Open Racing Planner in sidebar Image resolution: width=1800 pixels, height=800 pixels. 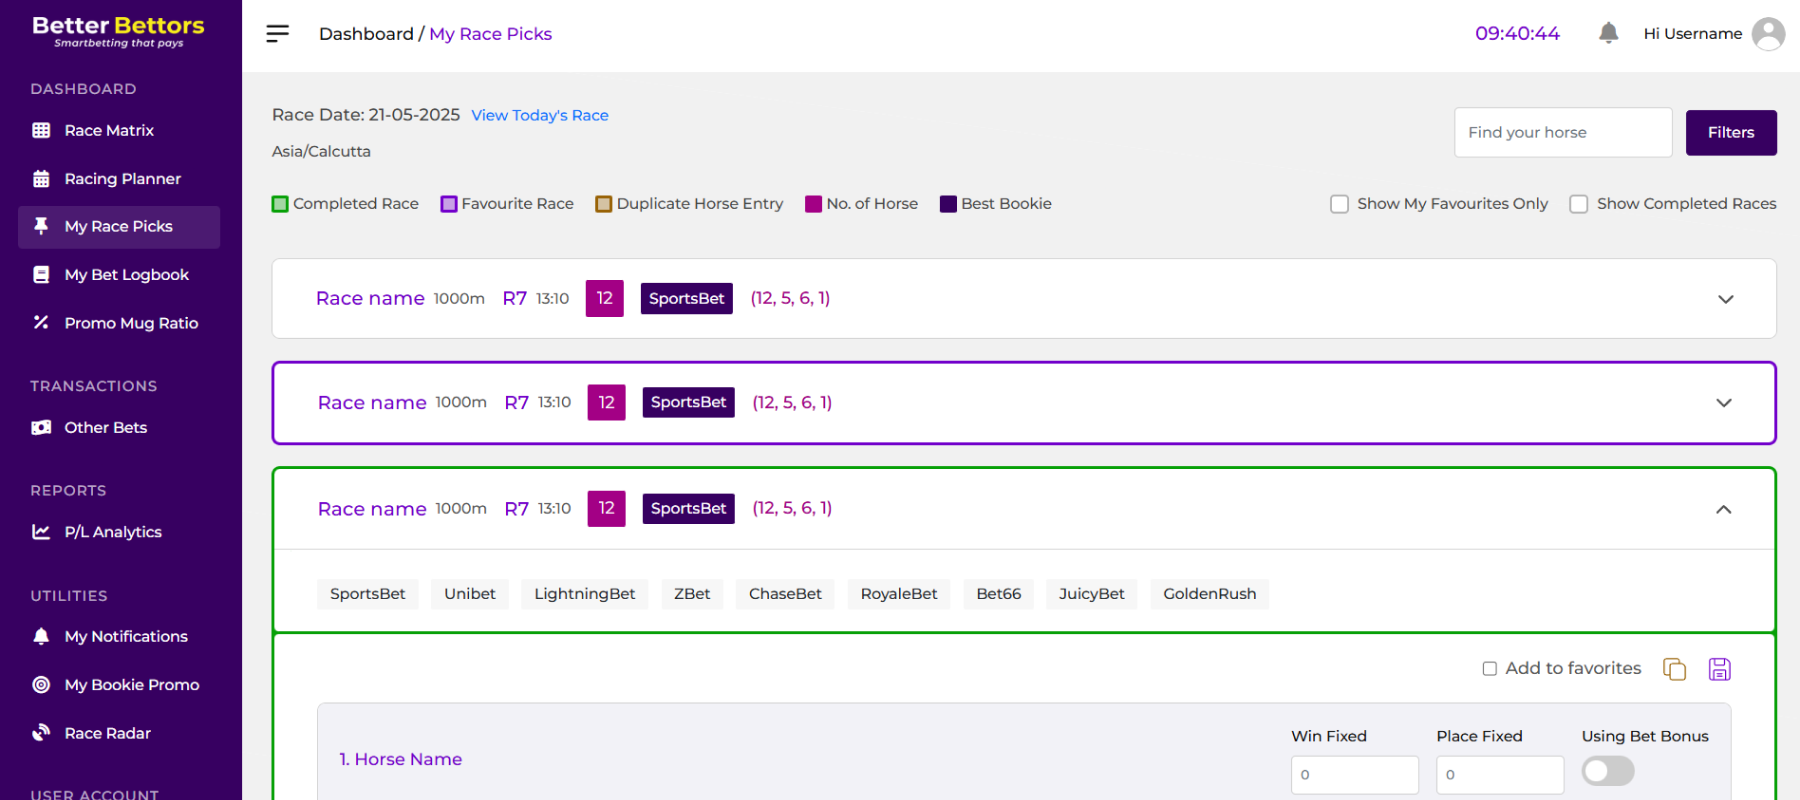(x=122, y=179)
